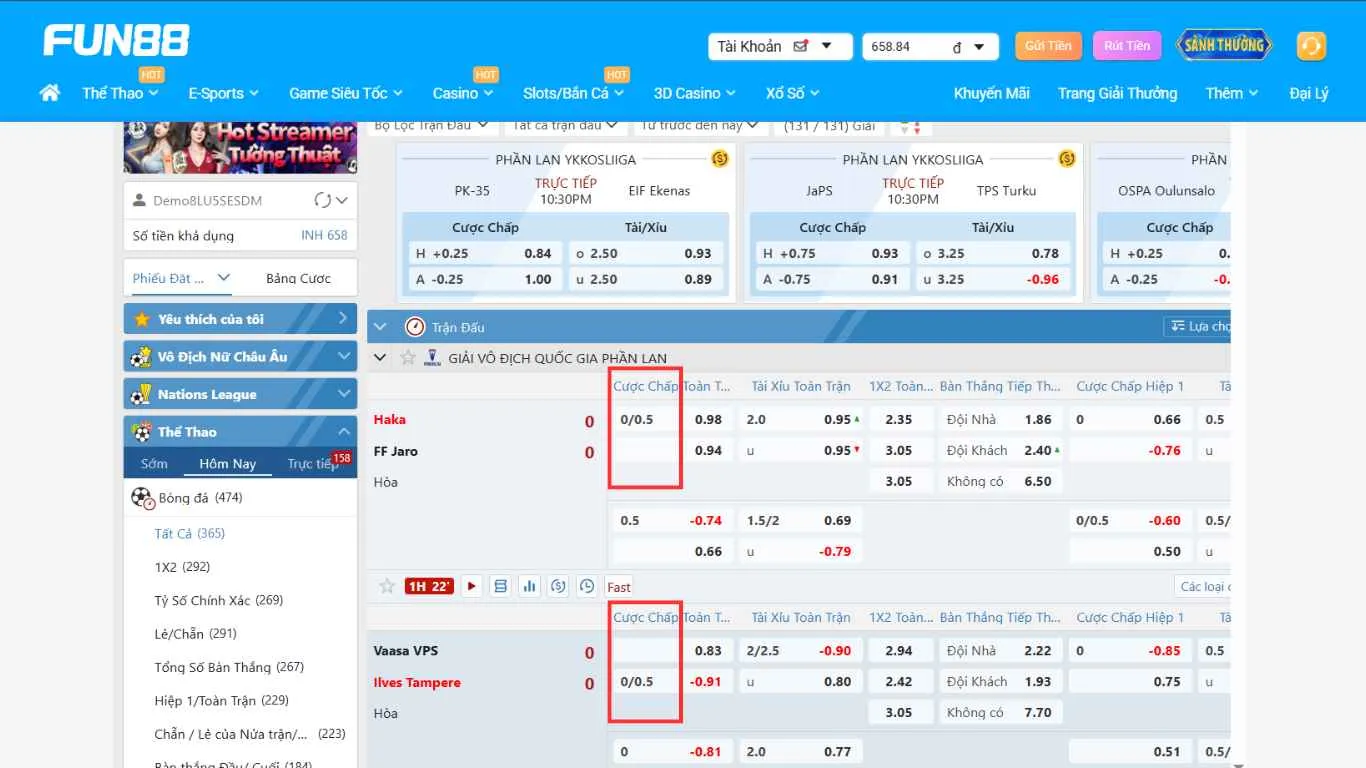Open the Khuyến Mãi menu item

[991, 93]
